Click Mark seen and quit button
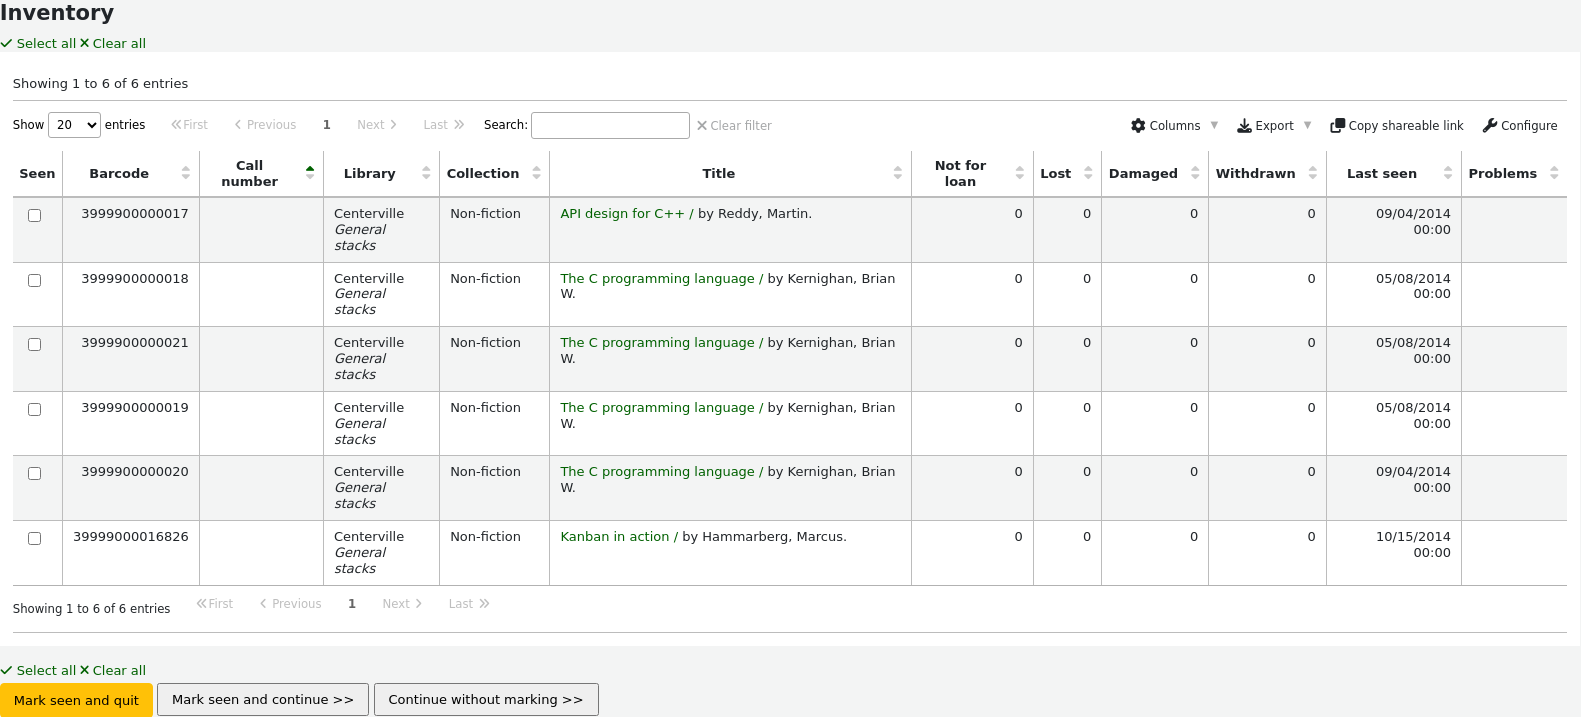1581x717 pixels. click(76, 700)
